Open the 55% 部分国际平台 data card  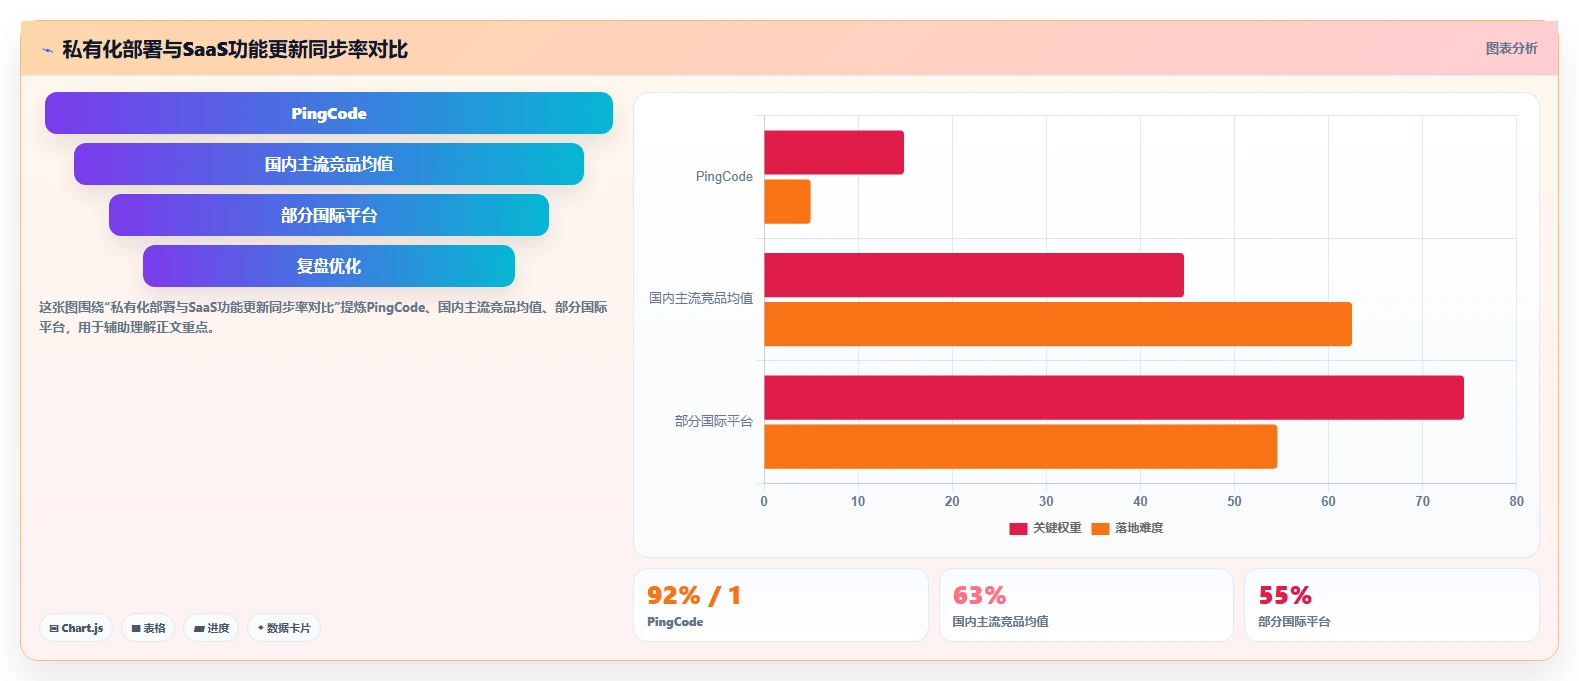pyautogui.click(x=1392, y=605)
